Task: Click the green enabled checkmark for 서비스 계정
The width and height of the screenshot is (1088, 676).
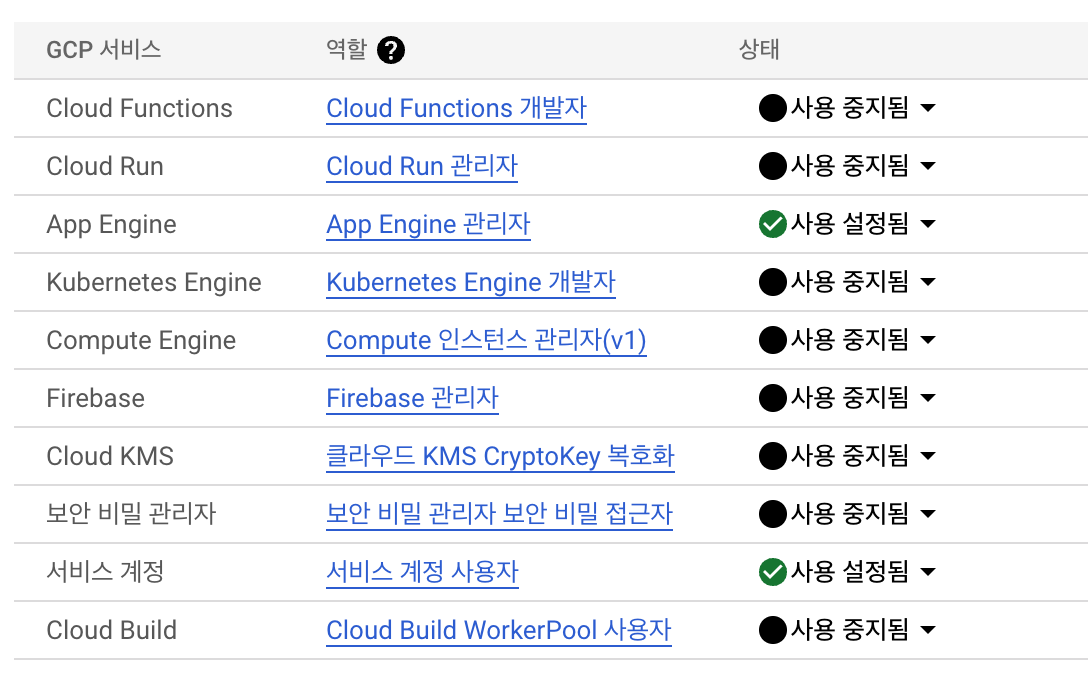Action: 772,572
